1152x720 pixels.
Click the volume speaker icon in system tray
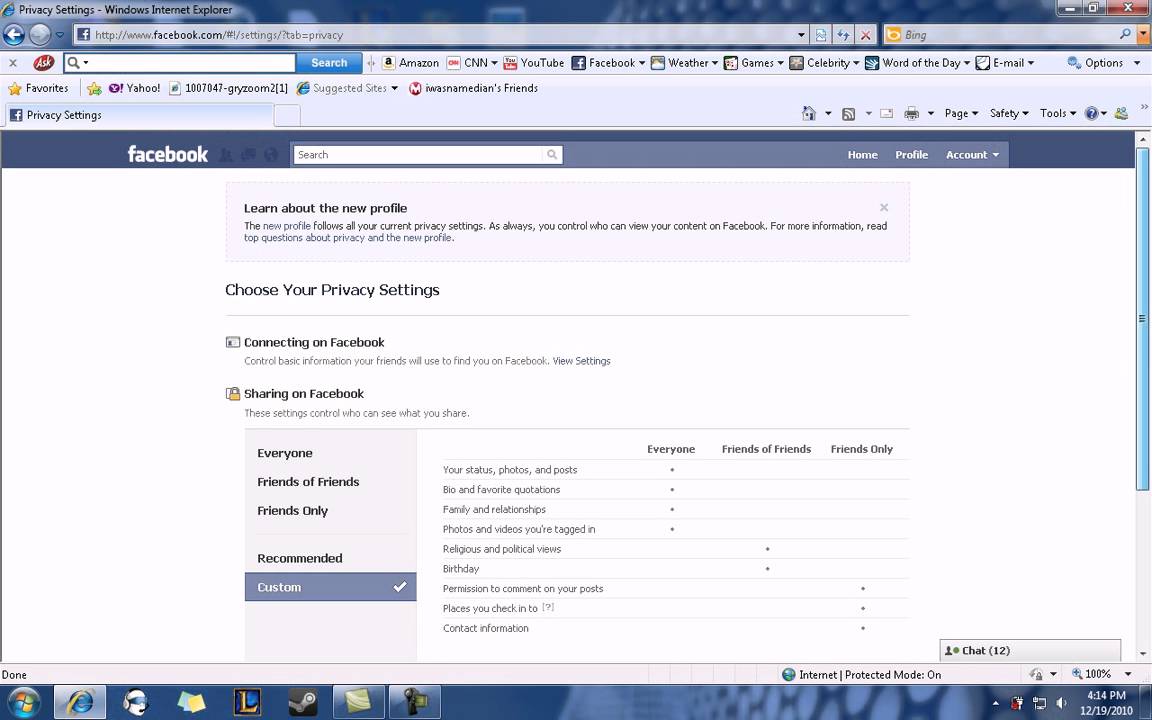coord(1061,703)
